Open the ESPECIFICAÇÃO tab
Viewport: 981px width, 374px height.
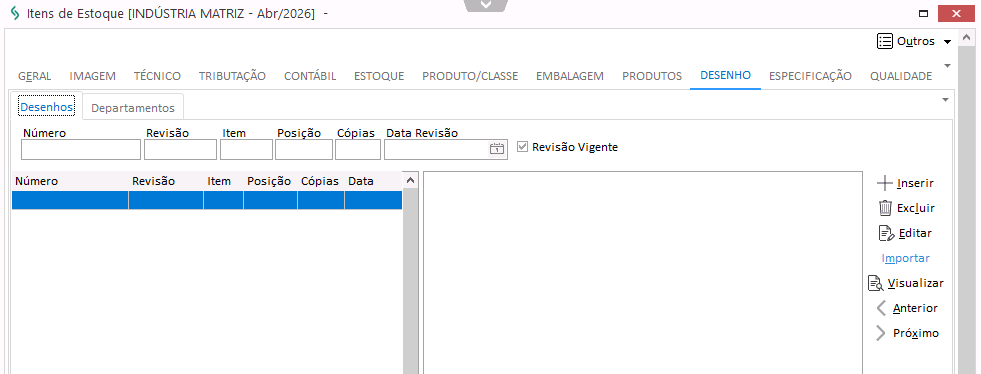pos(810,76)
